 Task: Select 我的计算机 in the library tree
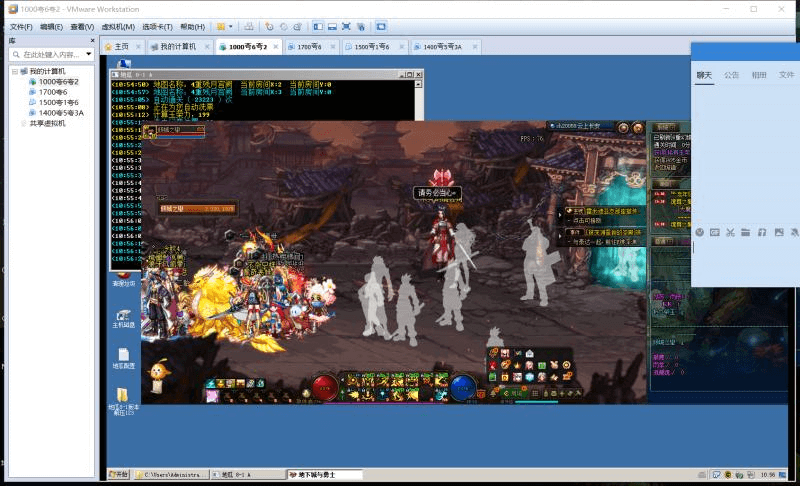[x=47, y=71]
